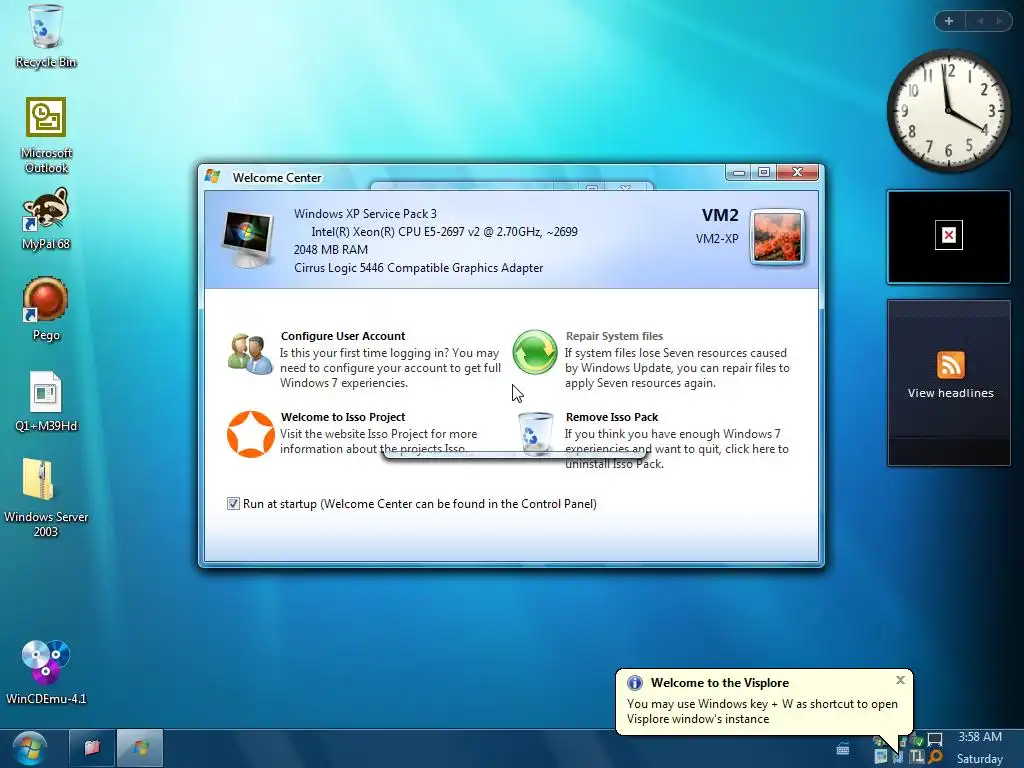Click the Configure User Account users icon
The width and height of the screenshot is (1024, 768).
pos(250,354)
